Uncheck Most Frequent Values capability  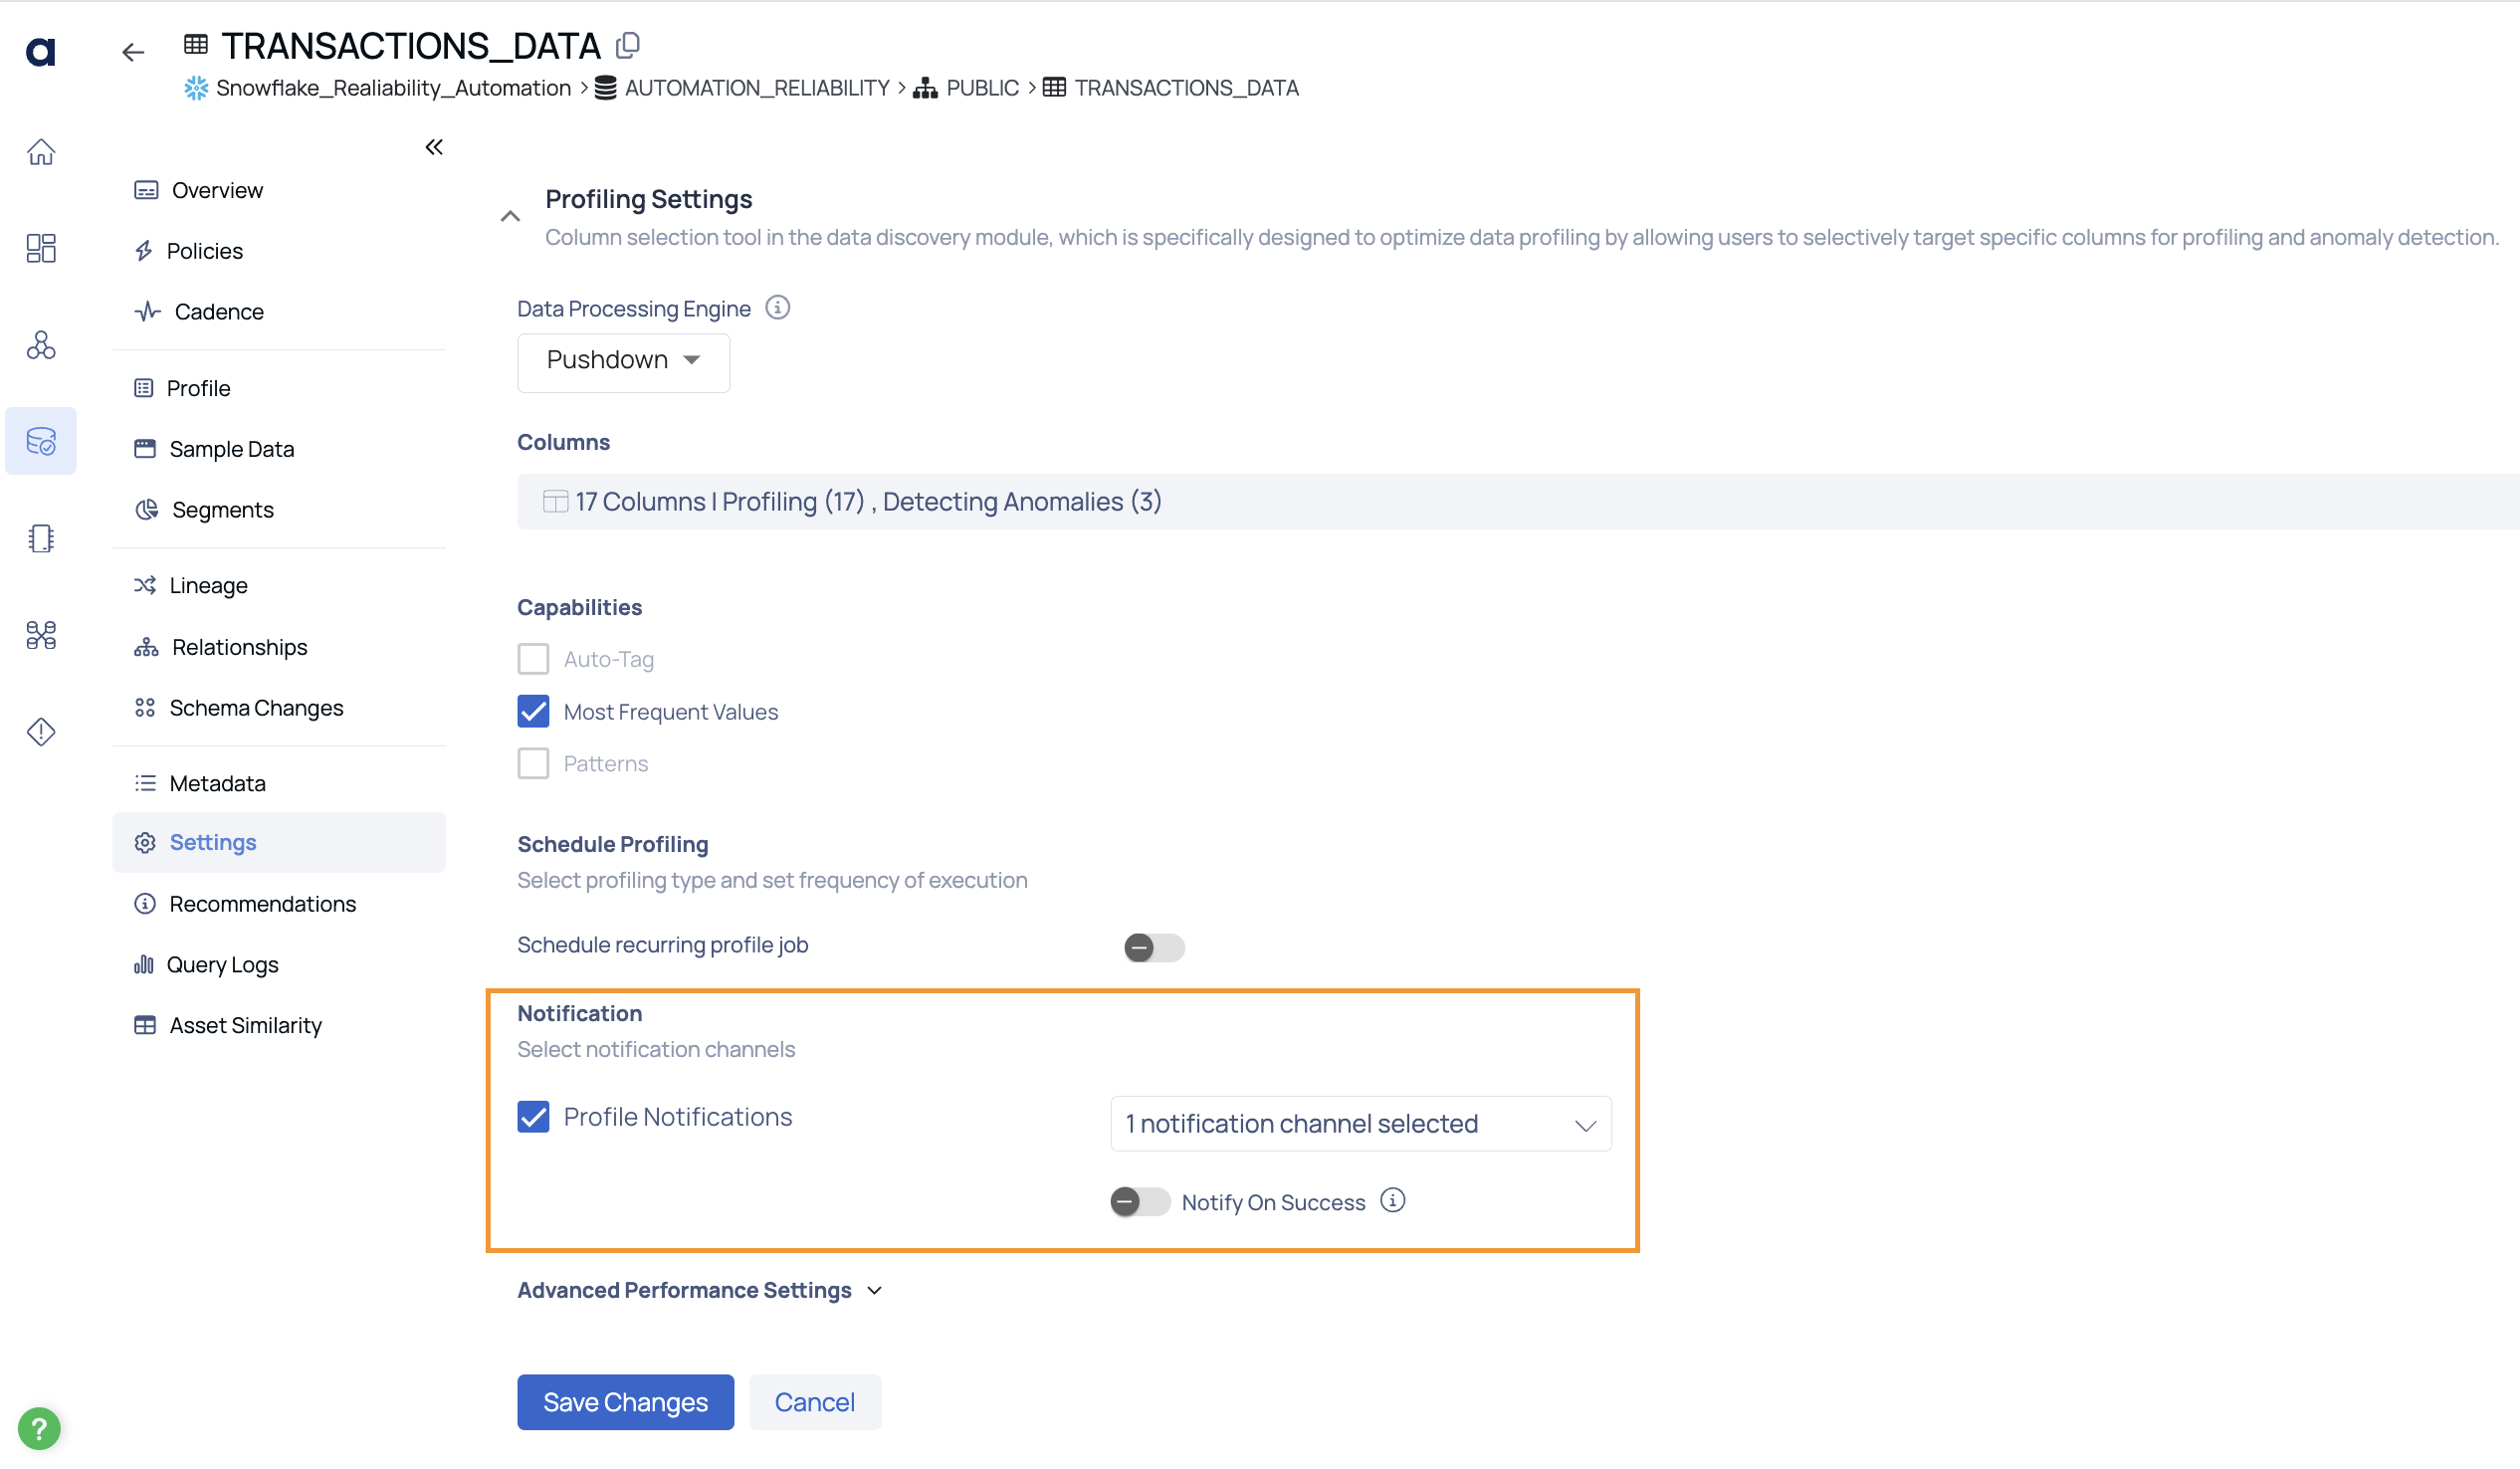pos(533,712)
